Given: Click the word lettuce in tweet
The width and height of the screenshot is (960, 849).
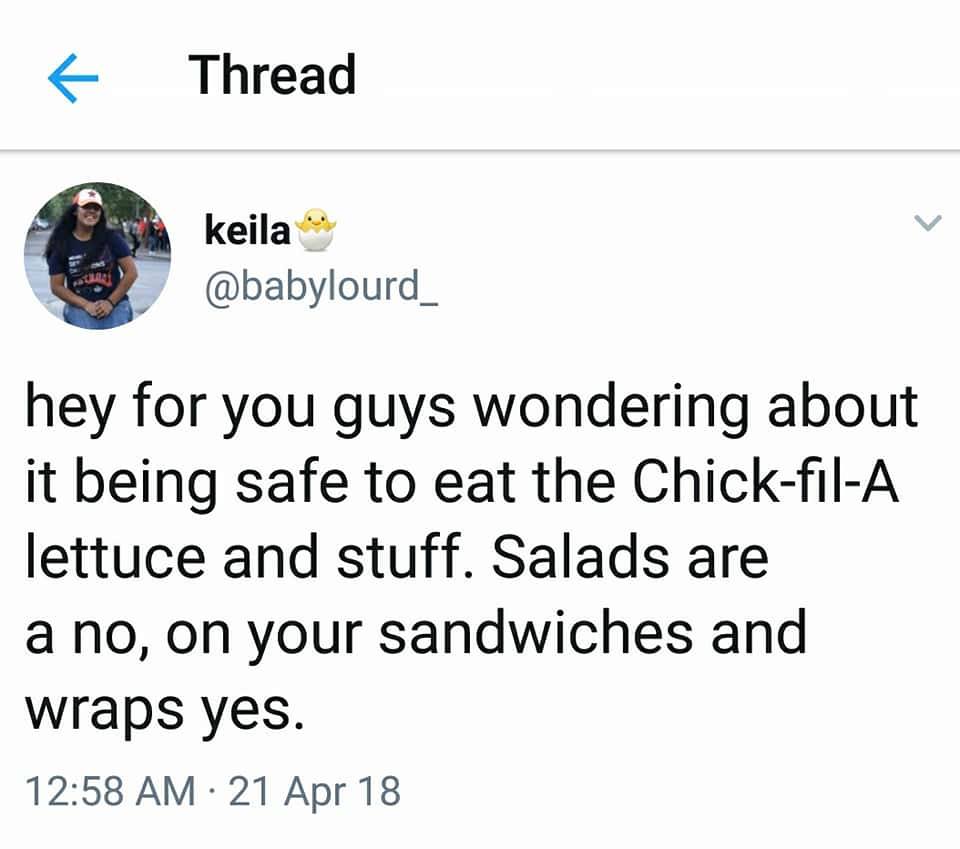Looking at the screenshot, I should [x=116, y=556].
